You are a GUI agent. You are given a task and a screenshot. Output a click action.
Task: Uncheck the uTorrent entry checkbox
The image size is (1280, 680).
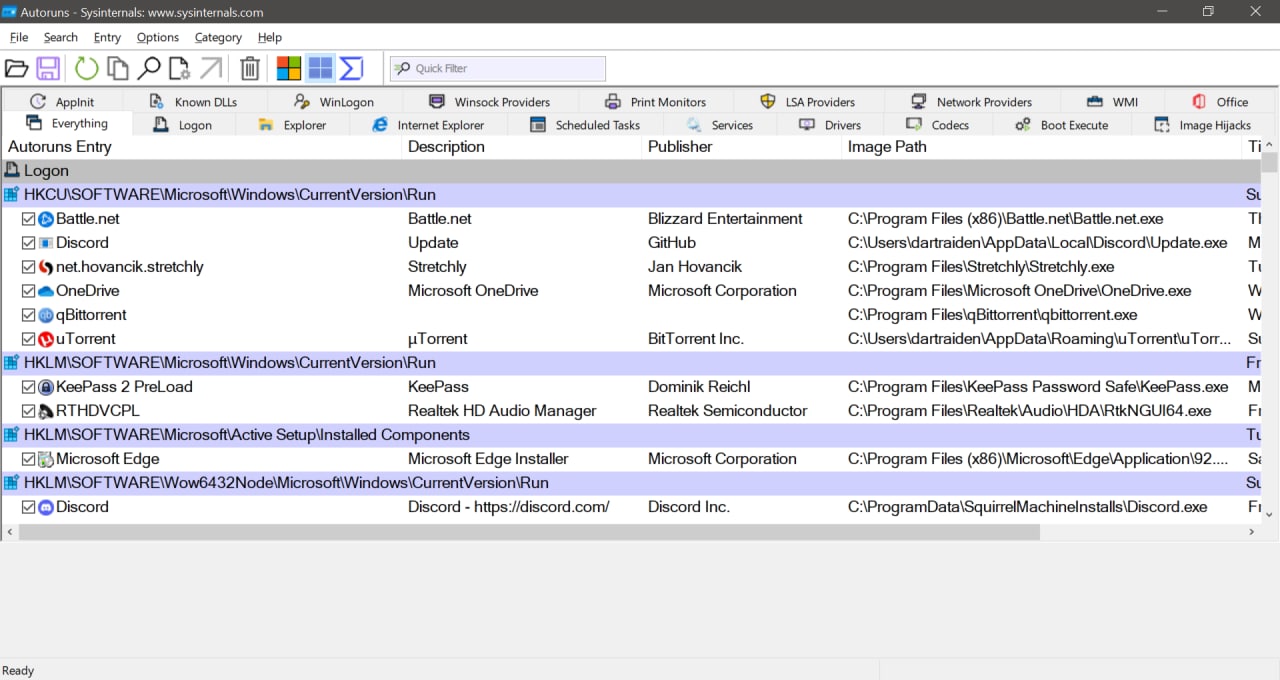pos(29,339)
